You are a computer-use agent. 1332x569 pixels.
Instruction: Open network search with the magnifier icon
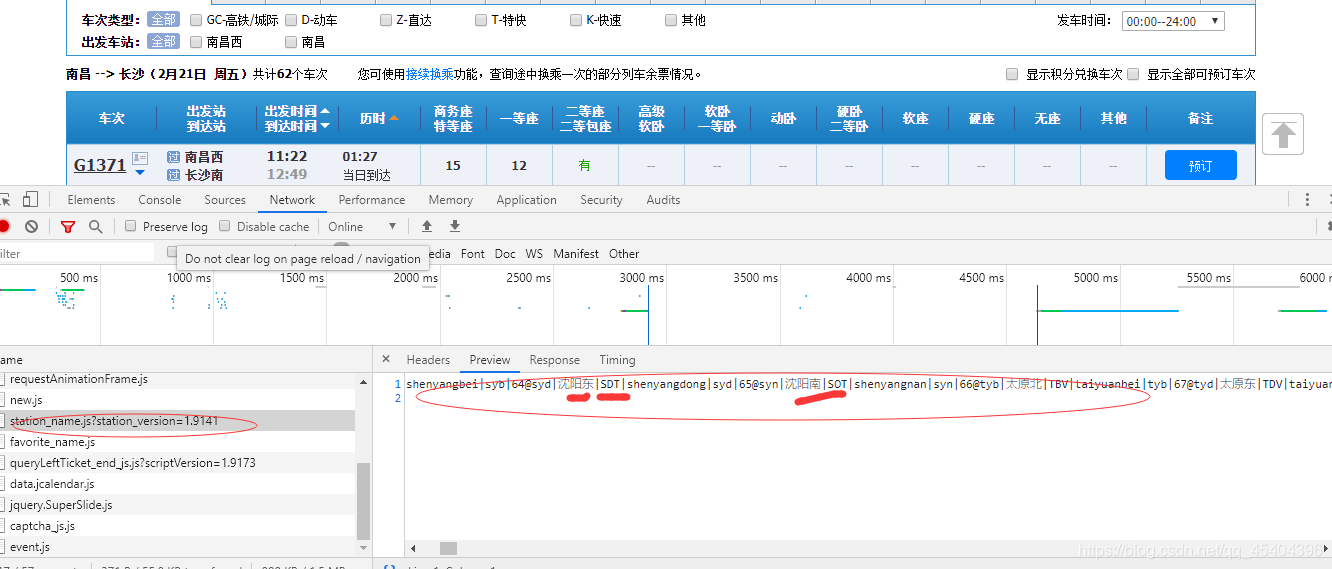(96, 227)
